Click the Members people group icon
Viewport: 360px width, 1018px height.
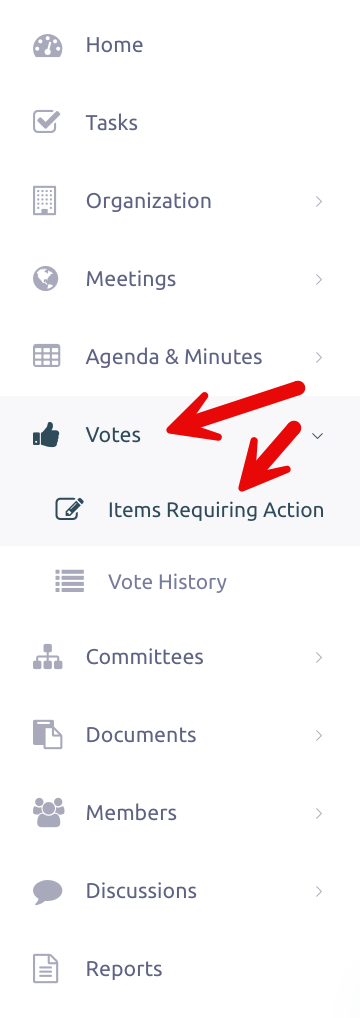(x=49, y=813)
